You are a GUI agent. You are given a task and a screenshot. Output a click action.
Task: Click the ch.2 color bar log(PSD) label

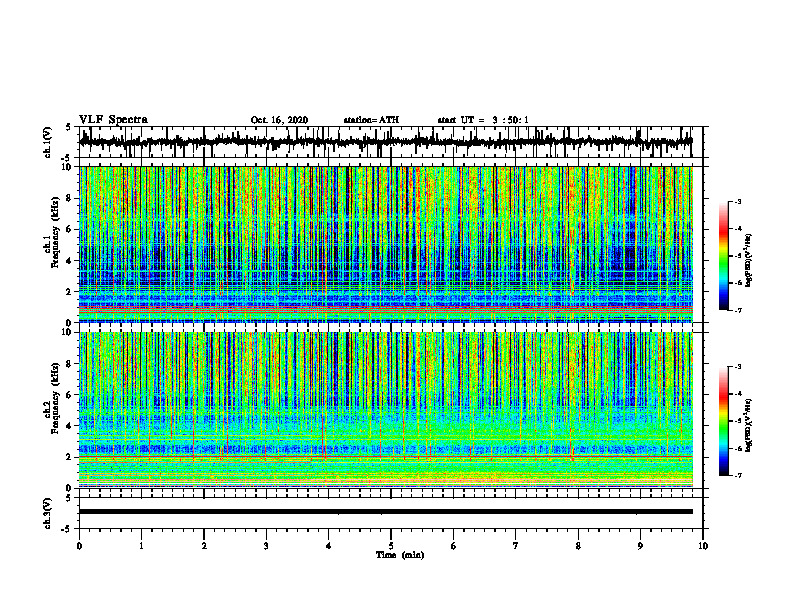tap(749, 425)
